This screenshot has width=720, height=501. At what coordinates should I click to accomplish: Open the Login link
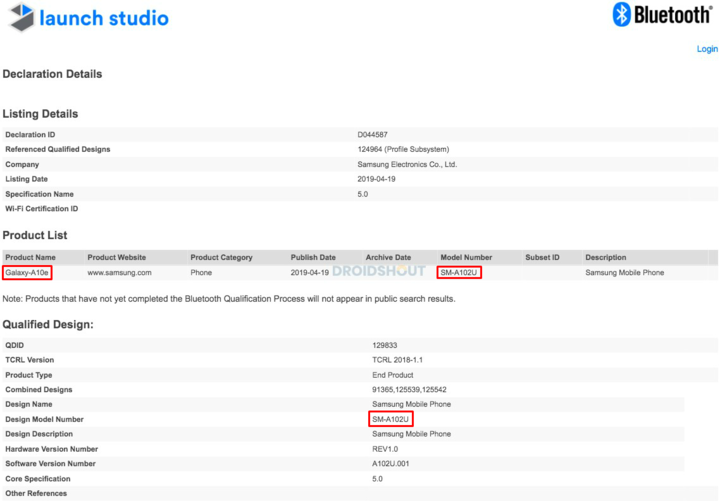pos(706,49)
